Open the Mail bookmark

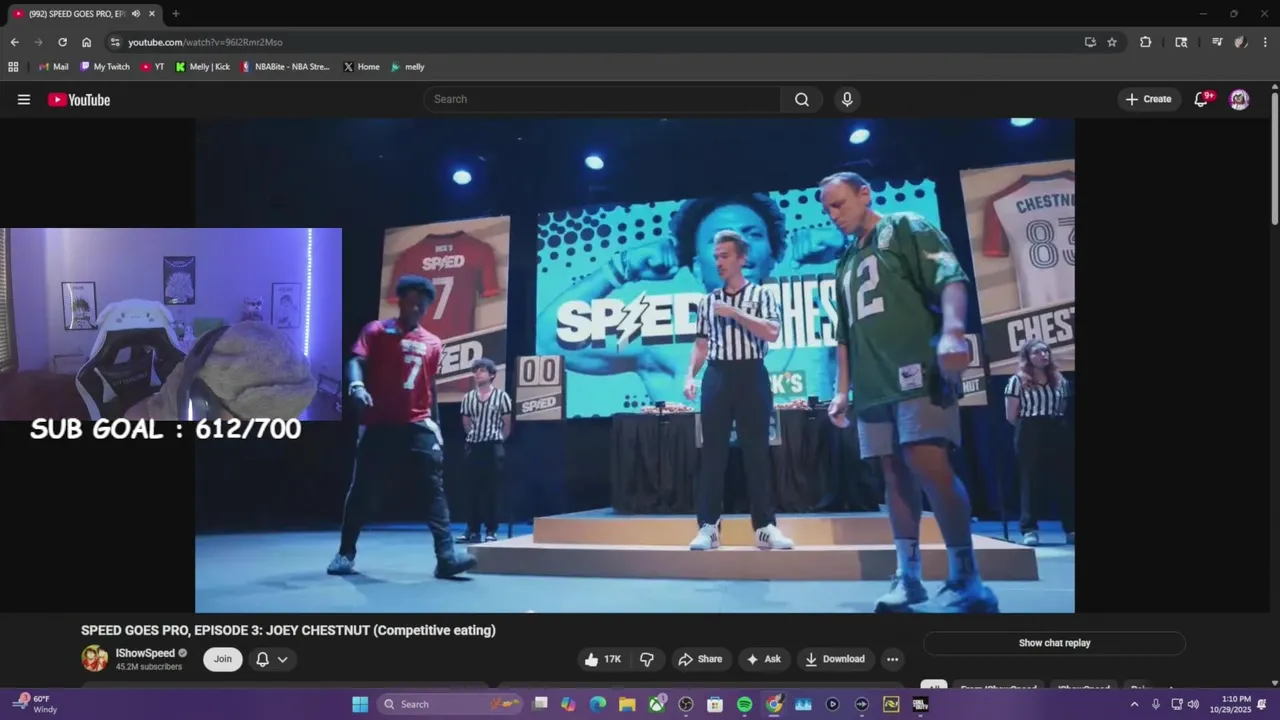coord(53,67)
